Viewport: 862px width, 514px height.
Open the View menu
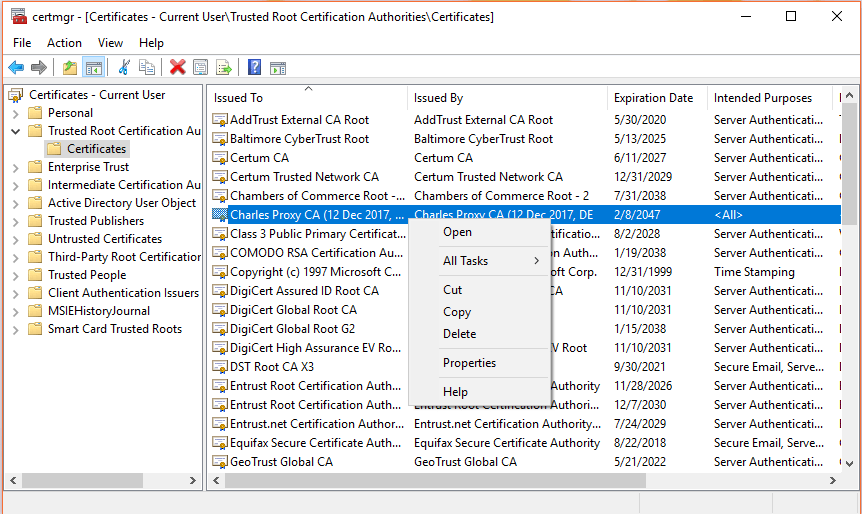pos(110,43)
